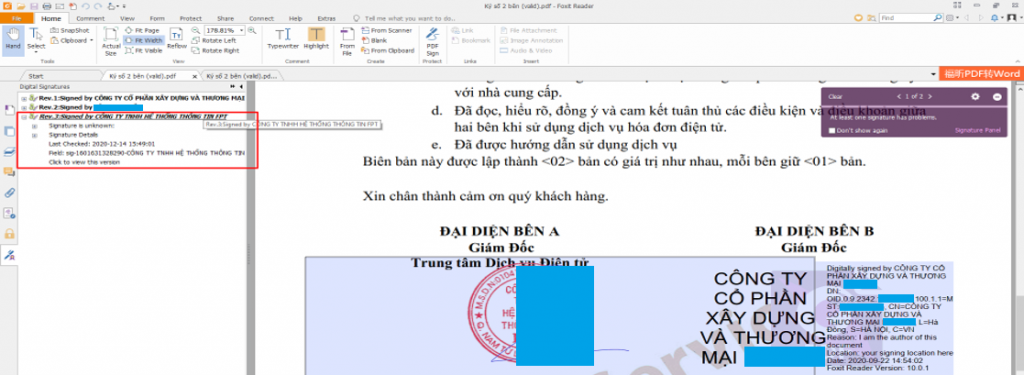
Task: Click Clear in the notification box
Action: [x=835, y=97]
